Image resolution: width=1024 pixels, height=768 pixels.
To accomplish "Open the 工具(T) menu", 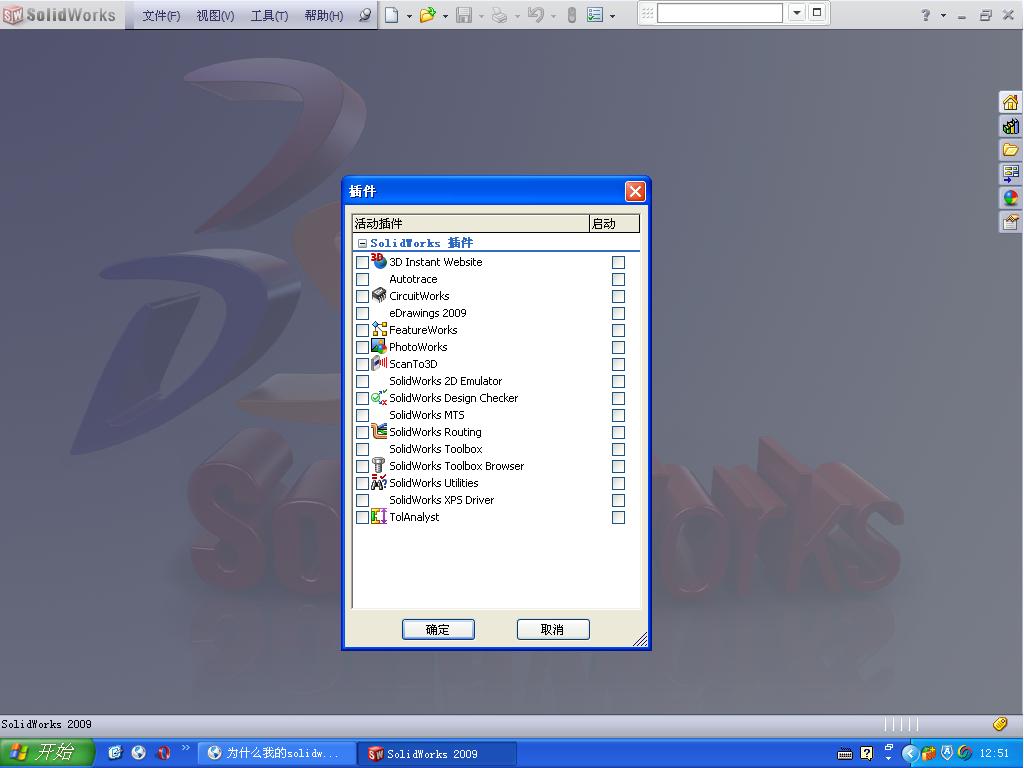I will 269,15.
